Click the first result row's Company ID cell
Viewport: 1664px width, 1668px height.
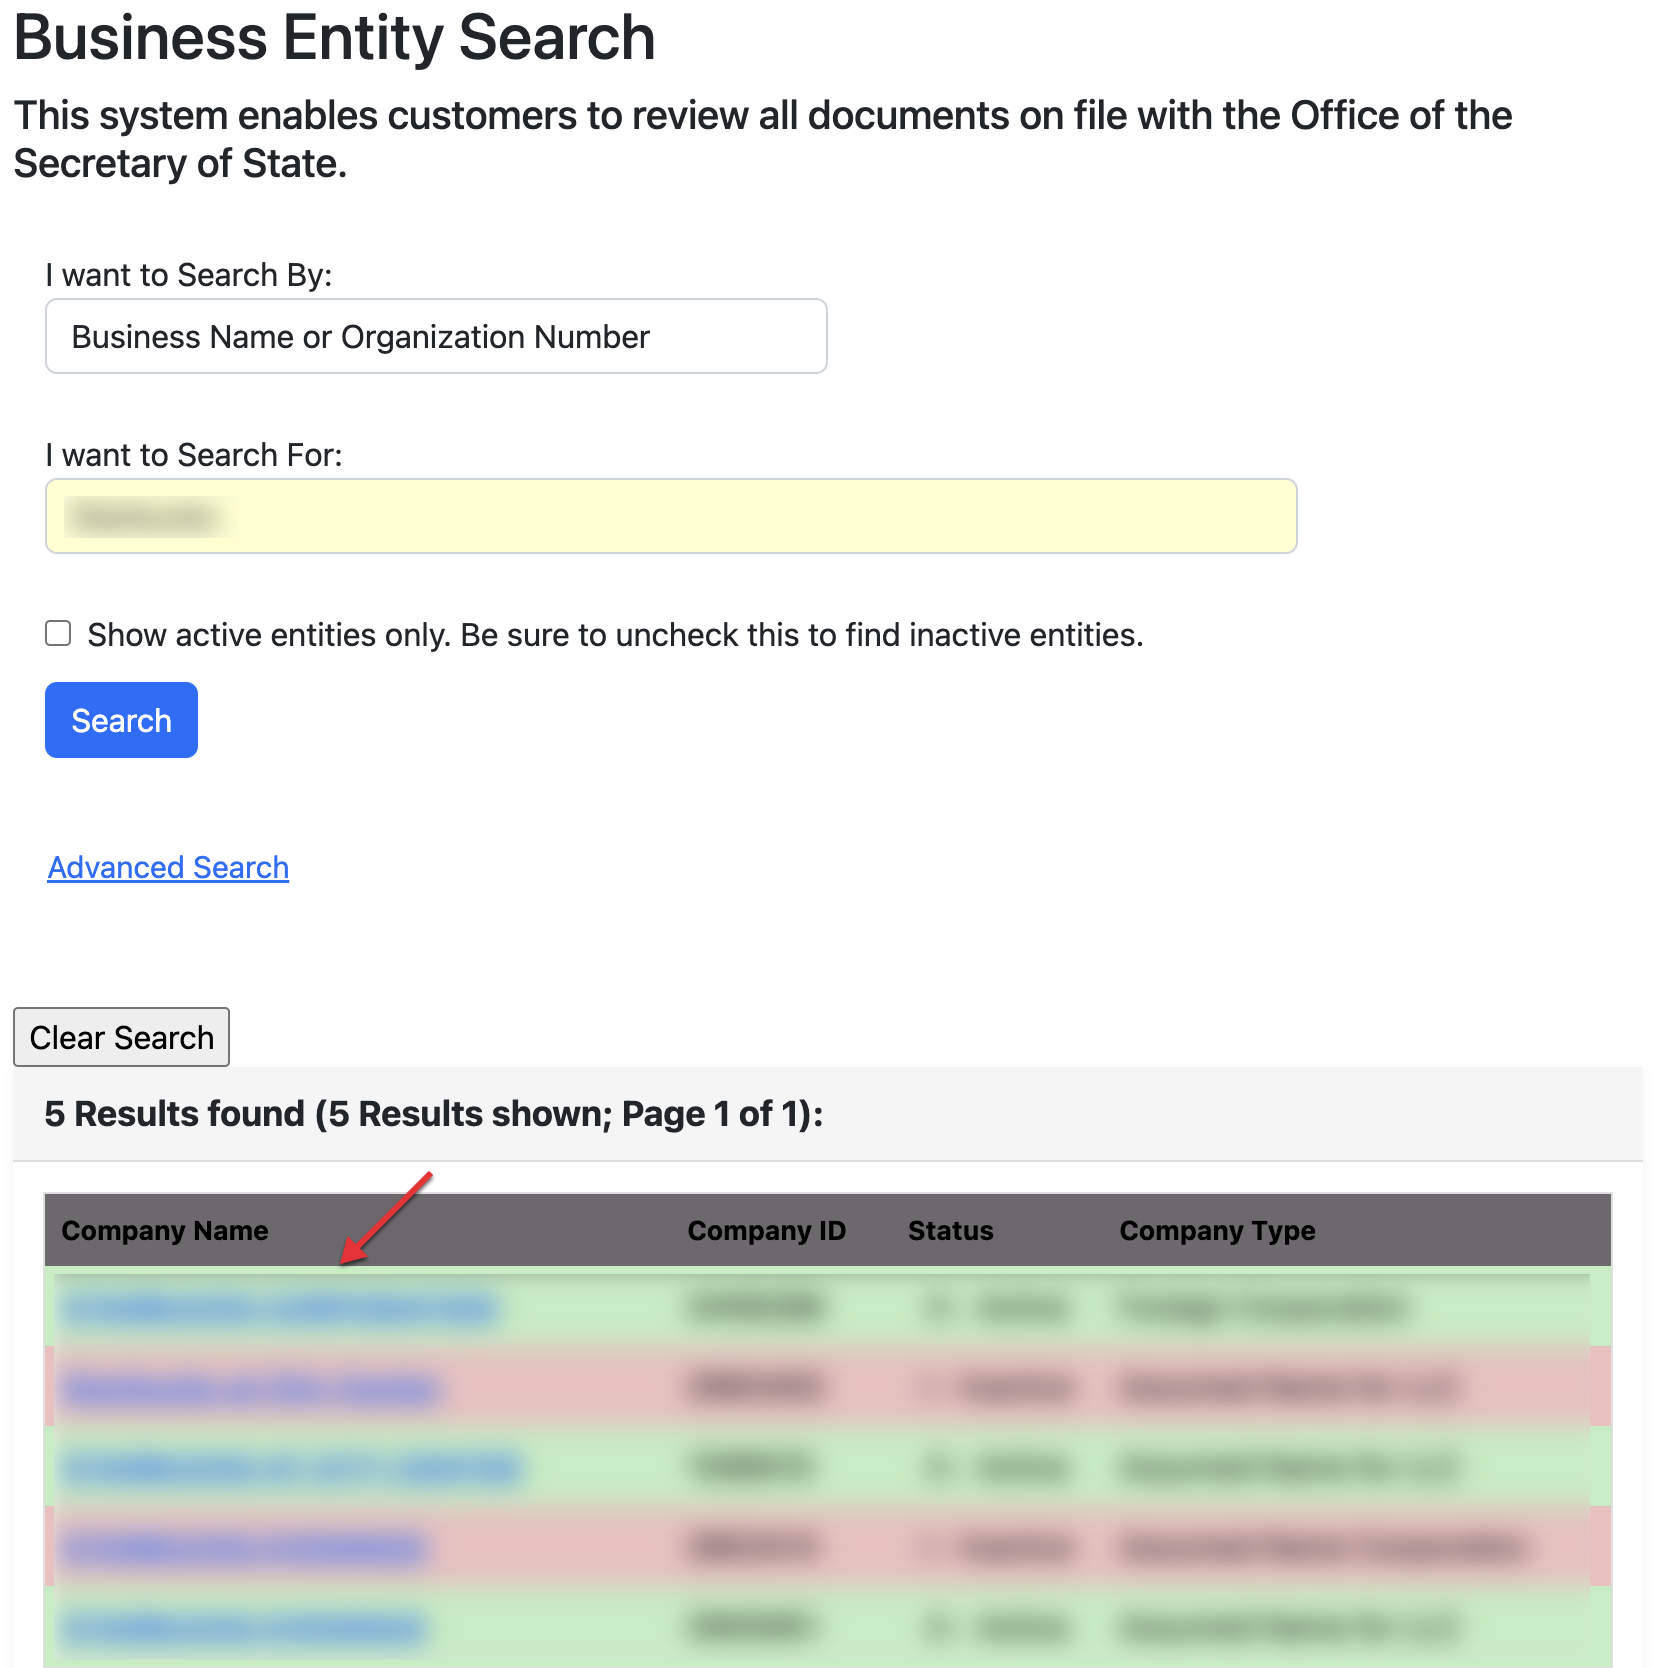(x=756, y=1308)
